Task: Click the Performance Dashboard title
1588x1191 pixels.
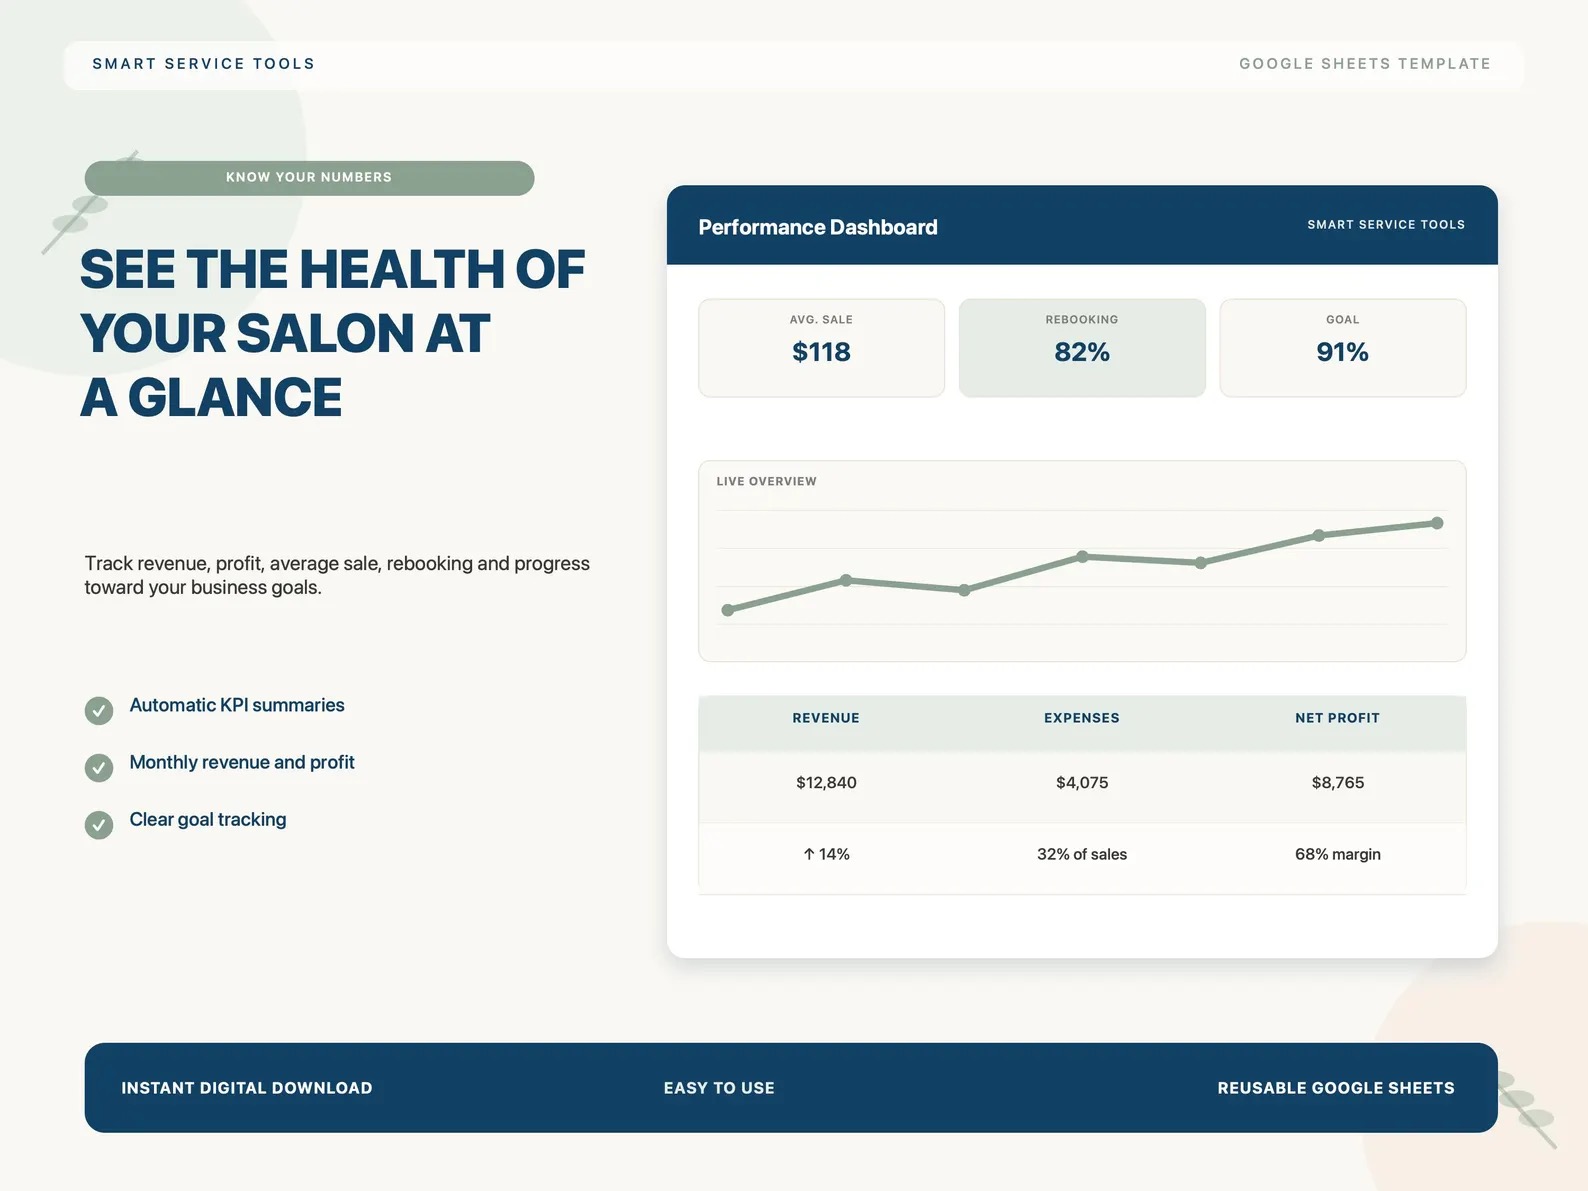Action: pyautogui.click(x=818, y=227)
